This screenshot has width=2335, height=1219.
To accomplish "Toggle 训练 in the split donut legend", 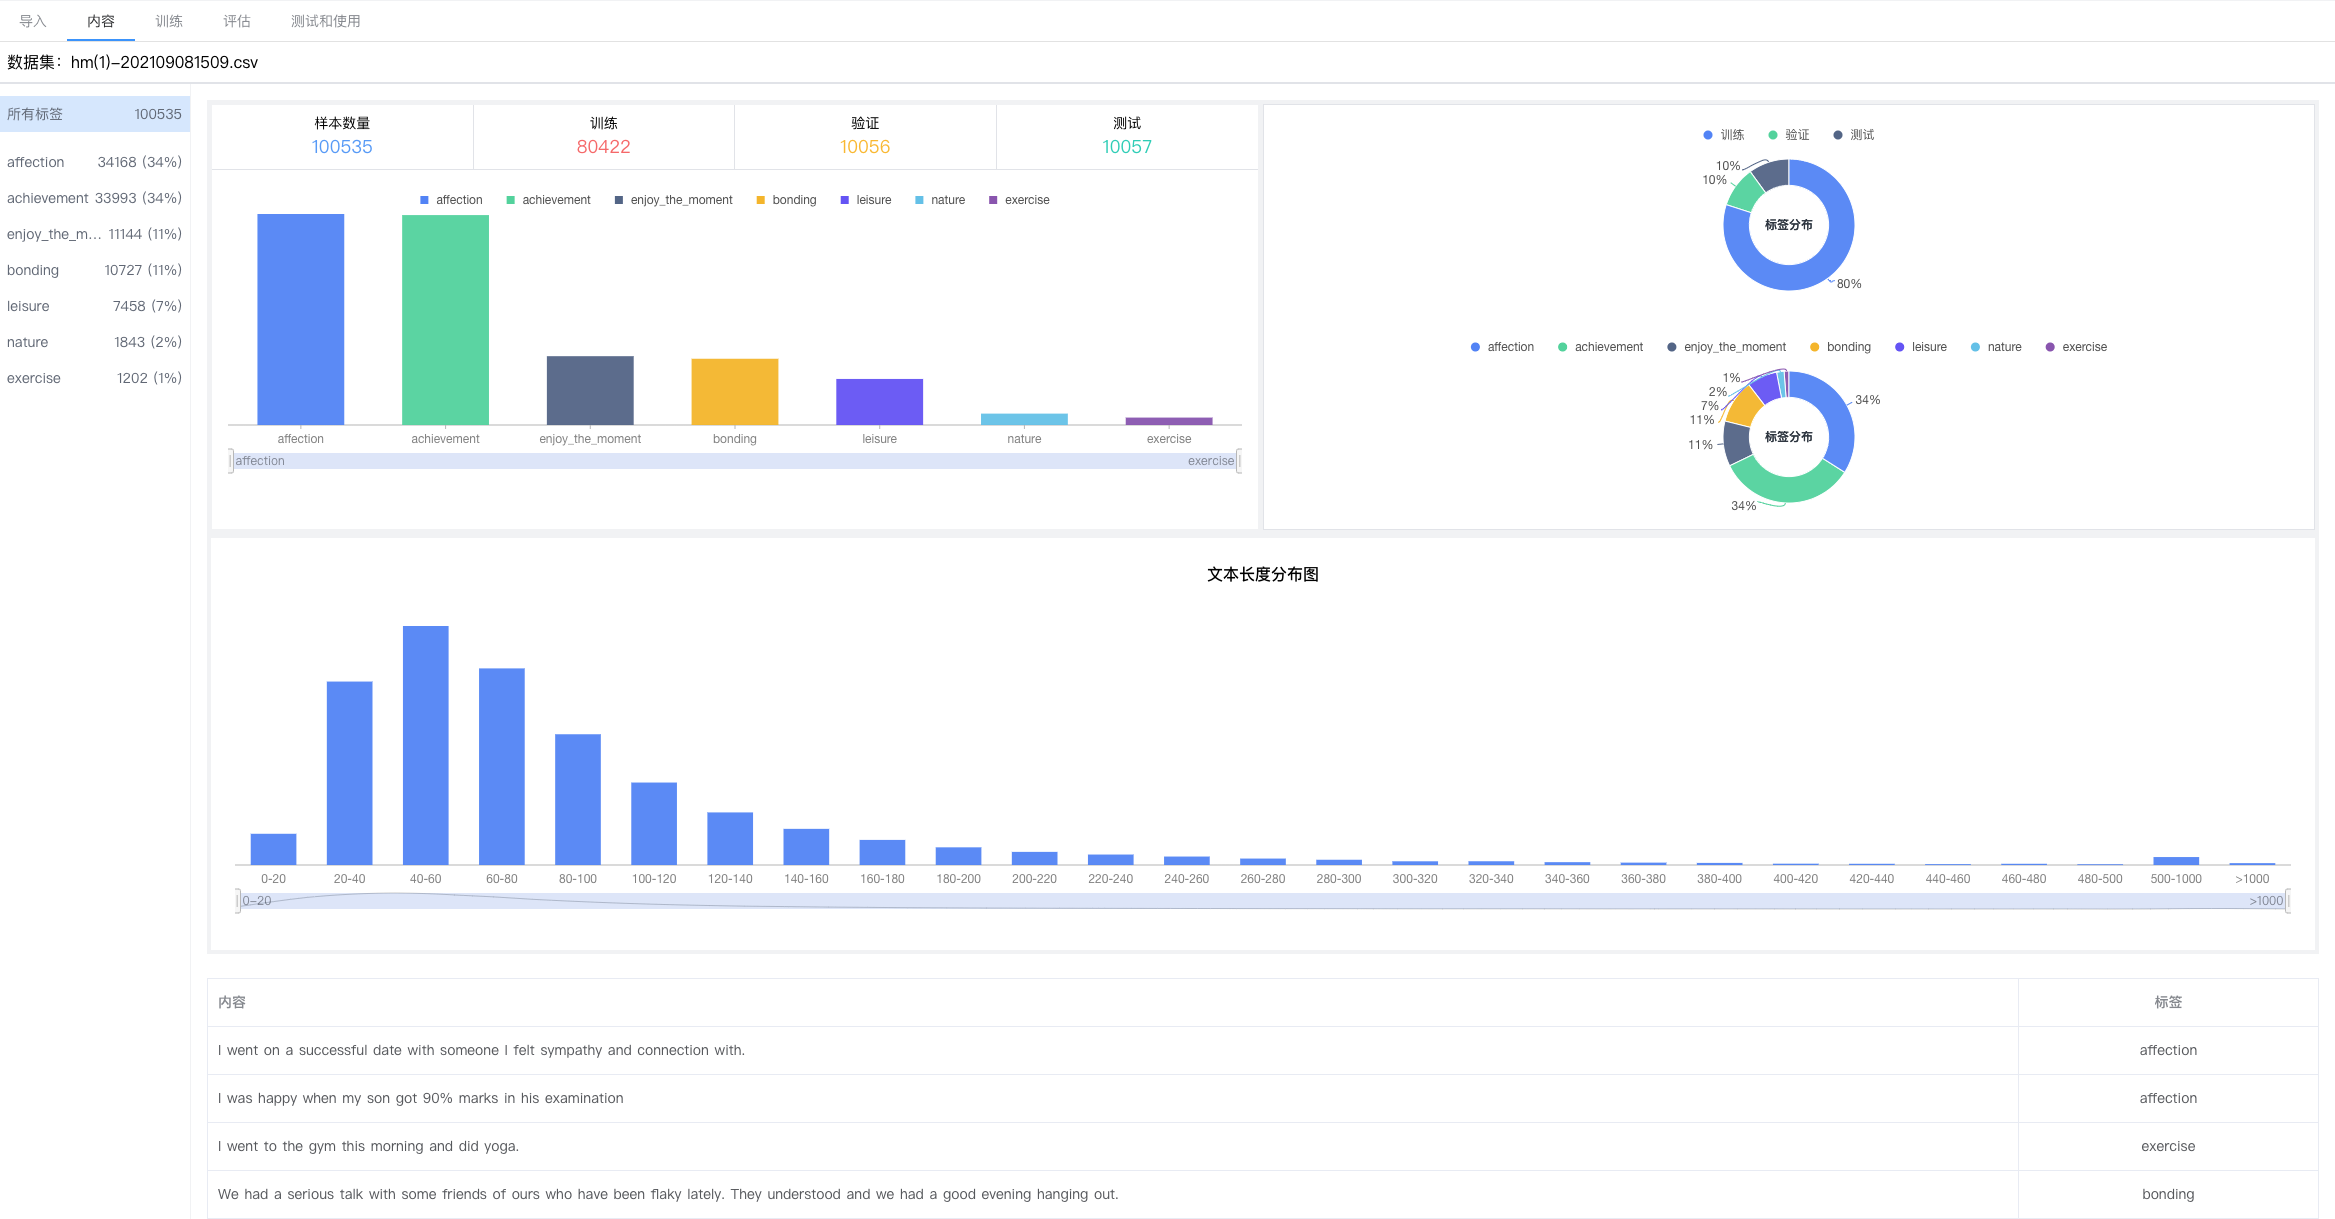I will coord(1723,135).
